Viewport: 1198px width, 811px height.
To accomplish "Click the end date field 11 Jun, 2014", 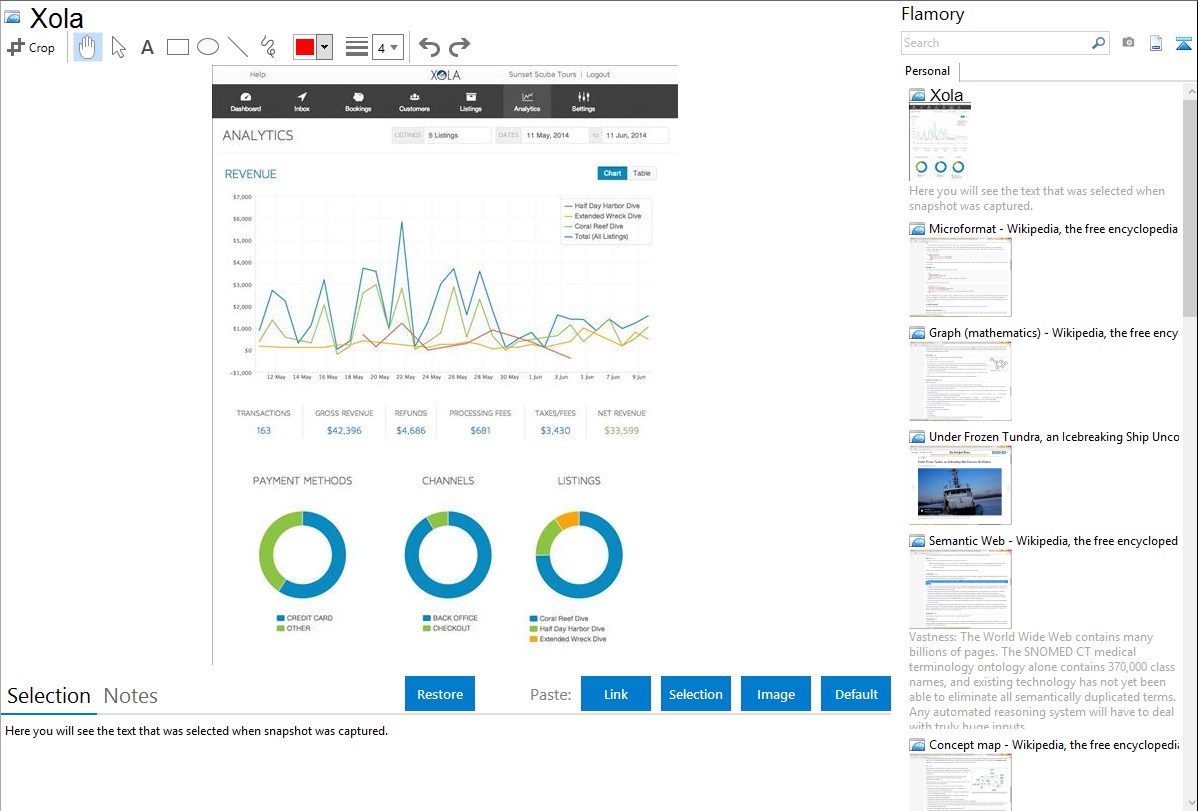I will click(x=635, y=135).
